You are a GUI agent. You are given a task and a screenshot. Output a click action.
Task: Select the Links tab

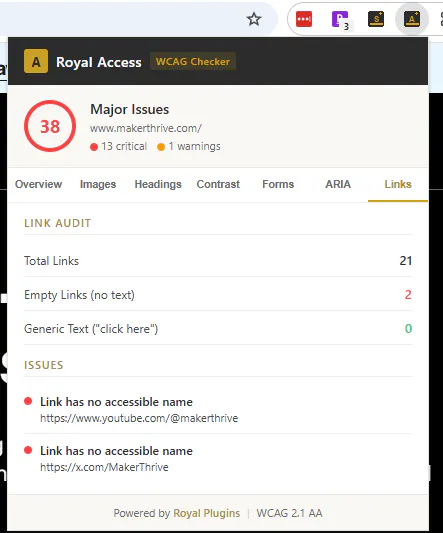tap(398, 184)
